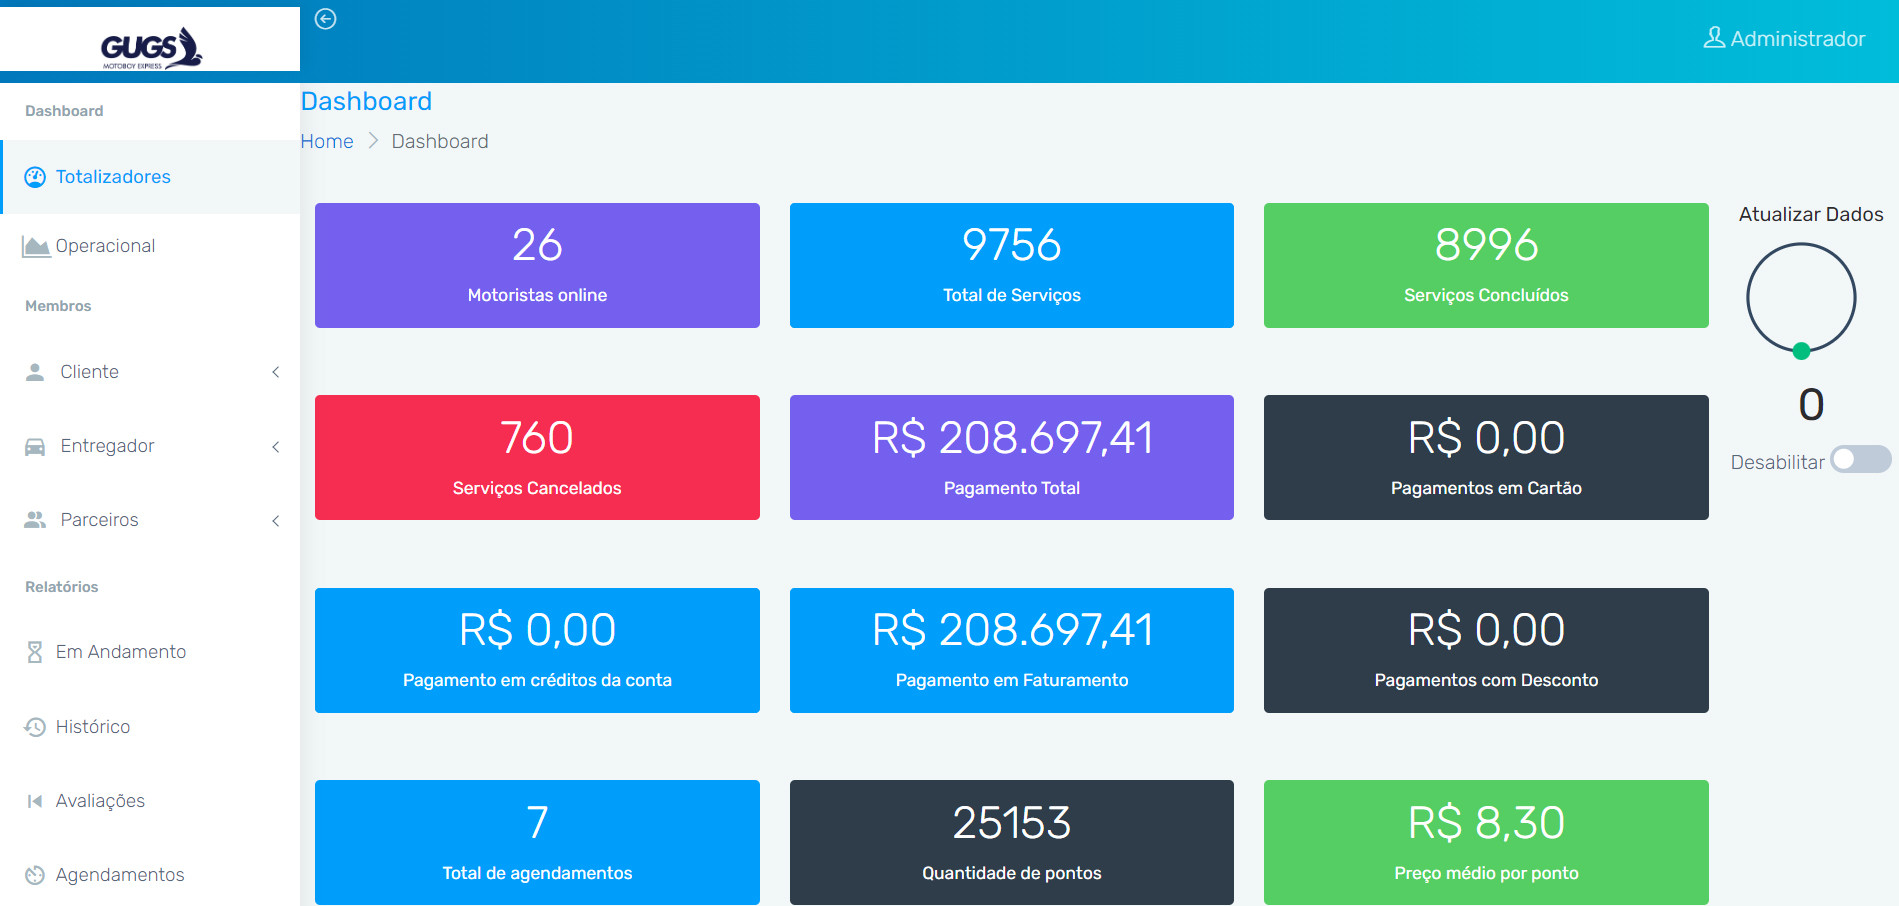Image resolution: width=1899 pixels, height=906 pixels.
Task: Click the Administrador user icon
Action: [x=1714, y=38]
